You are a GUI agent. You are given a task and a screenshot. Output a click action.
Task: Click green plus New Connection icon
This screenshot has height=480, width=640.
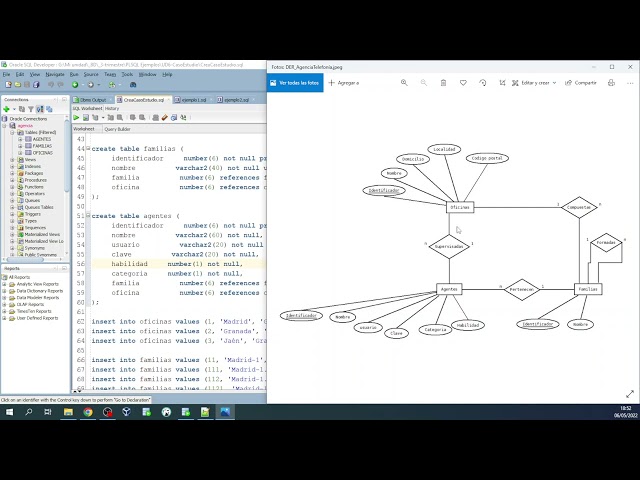(6, 109)
